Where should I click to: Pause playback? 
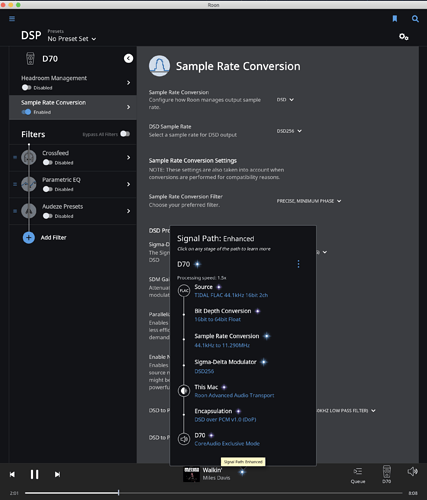[x=34, y=474]
